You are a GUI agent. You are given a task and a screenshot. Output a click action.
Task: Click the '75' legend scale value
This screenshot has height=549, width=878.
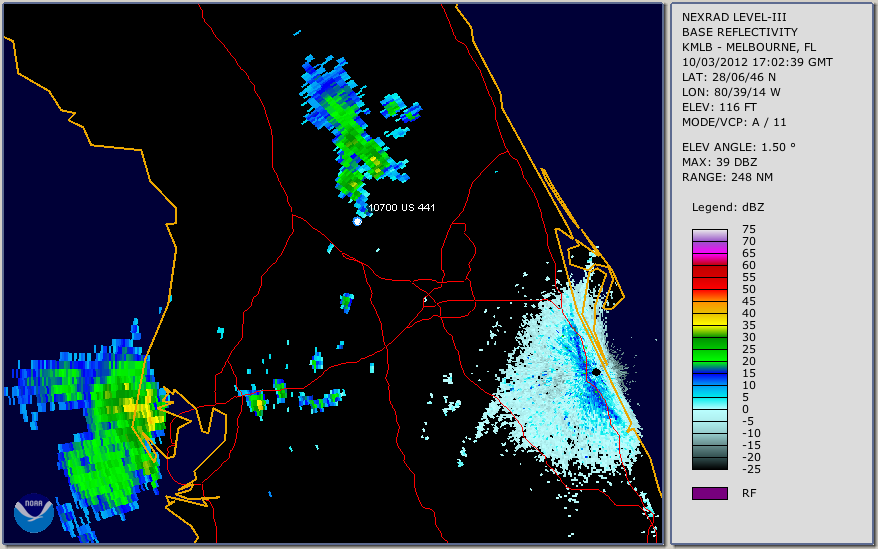click(x=749, y=229)
